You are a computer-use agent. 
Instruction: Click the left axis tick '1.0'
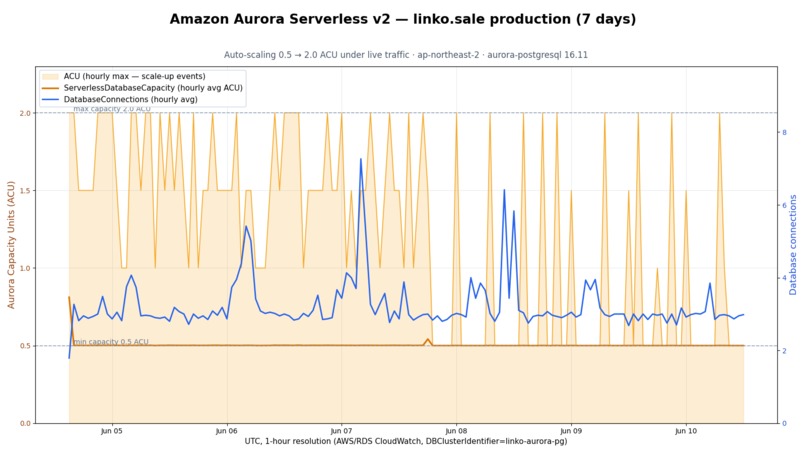pos(25,268)
